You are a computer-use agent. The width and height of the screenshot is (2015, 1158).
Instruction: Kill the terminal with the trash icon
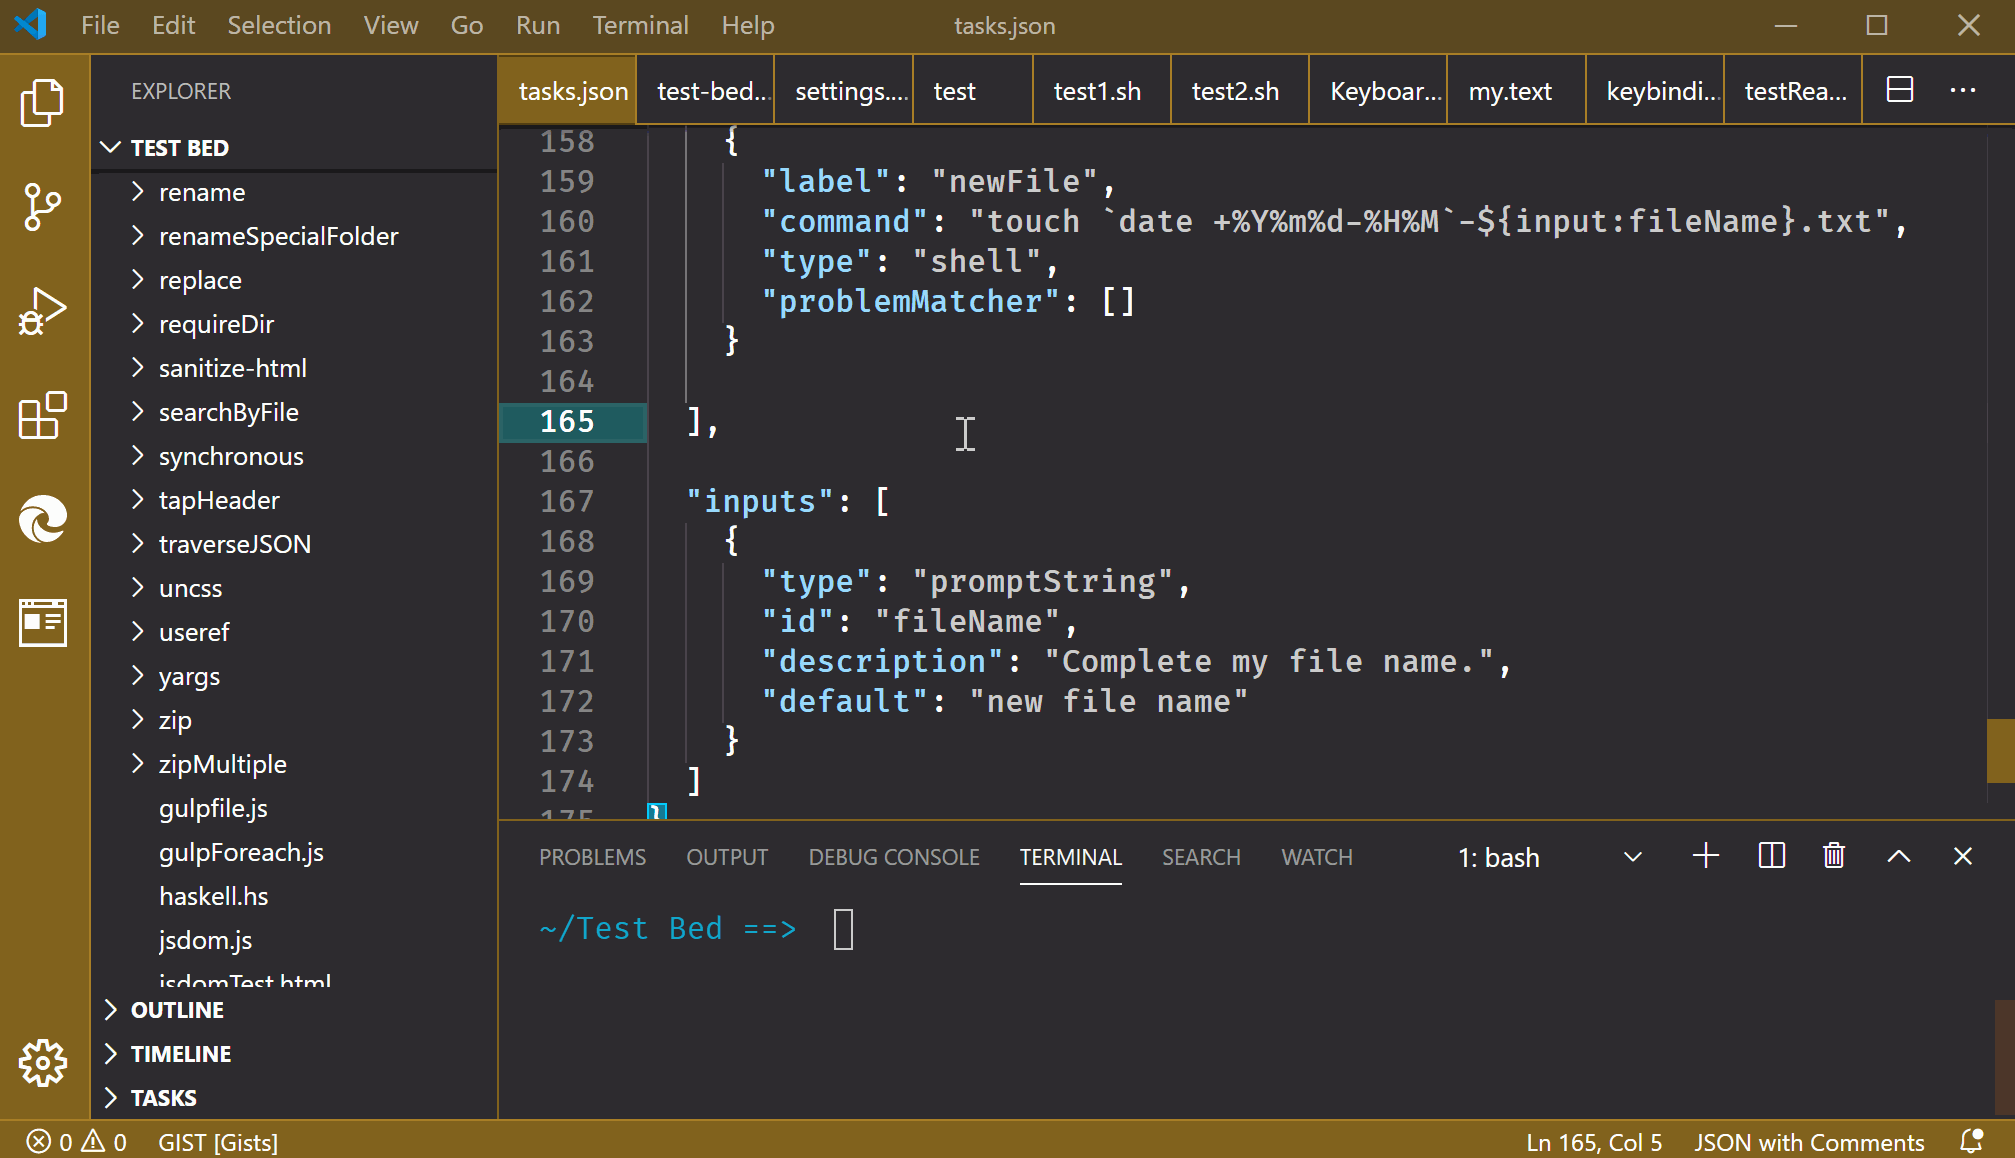point(1833,856)
